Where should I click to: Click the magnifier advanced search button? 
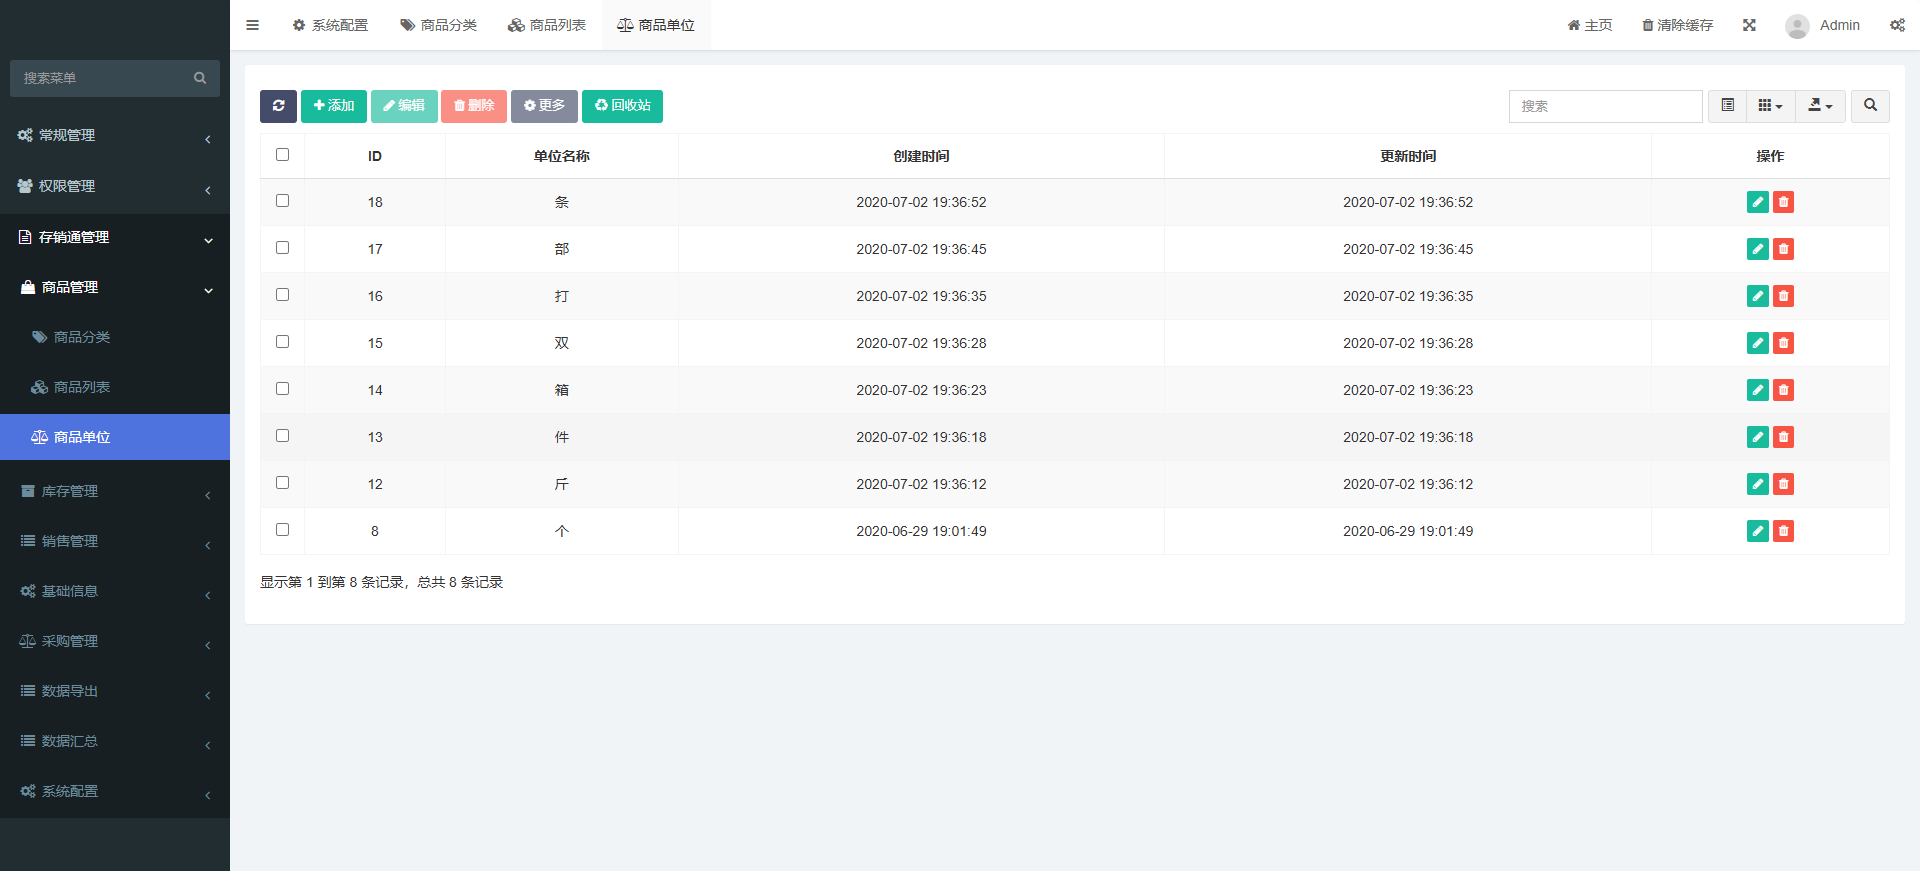click(x=1870, y=106)
